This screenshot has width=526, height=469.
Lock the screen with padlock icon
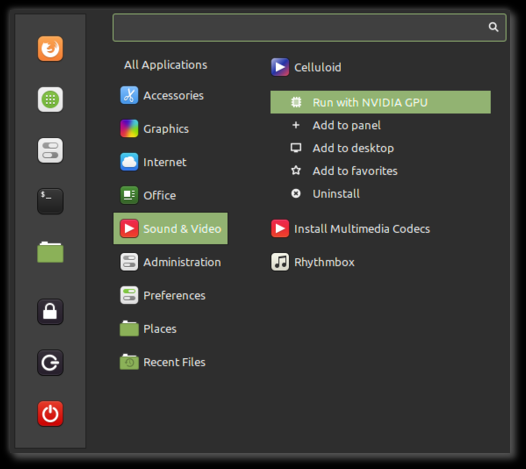tap(50, 312)
